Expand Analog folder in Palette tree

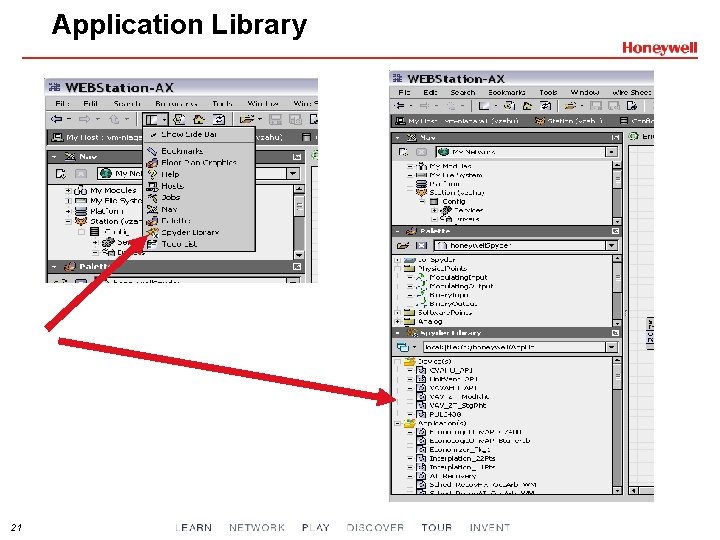pyautogui.click(x=398, y=321)
